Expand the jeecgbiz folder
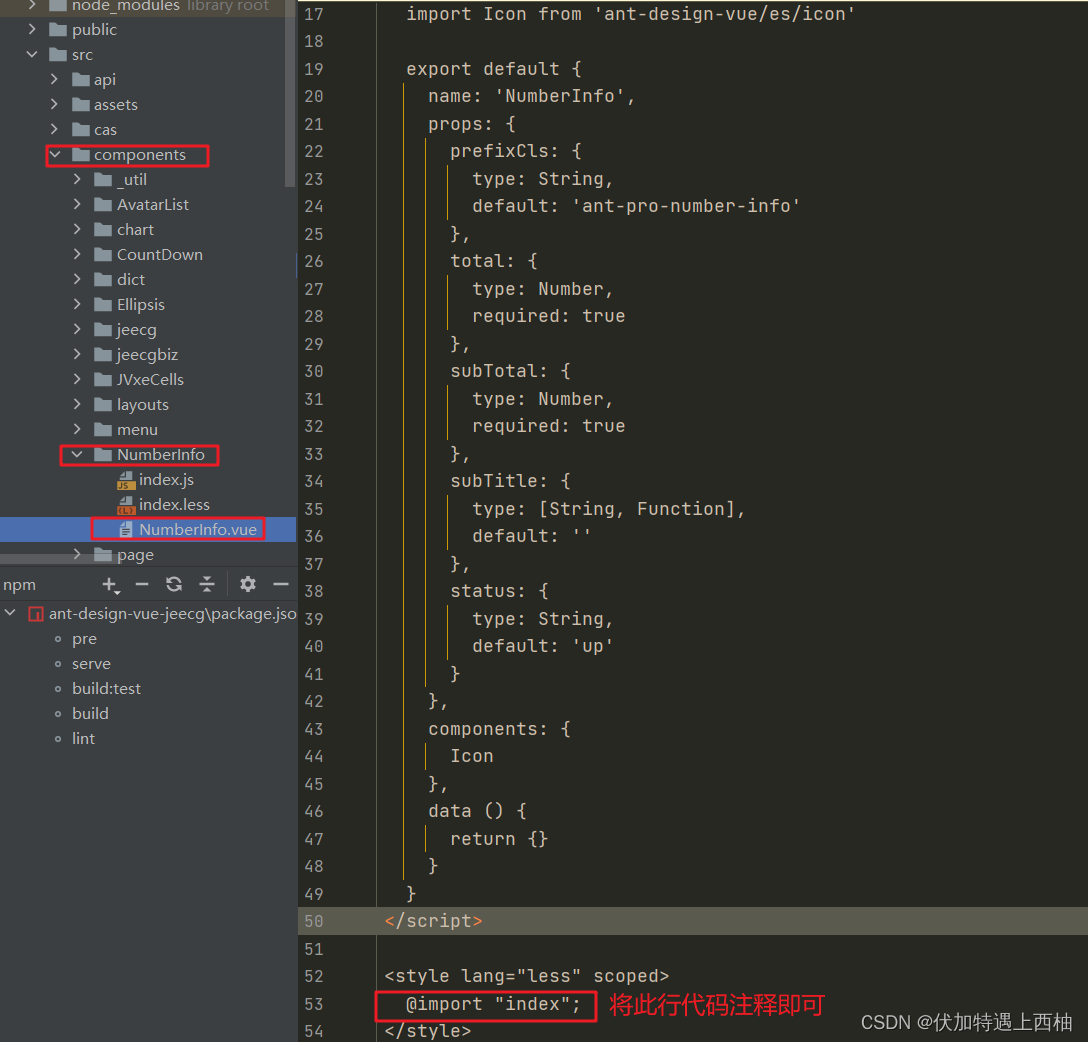 pos(77,354)
